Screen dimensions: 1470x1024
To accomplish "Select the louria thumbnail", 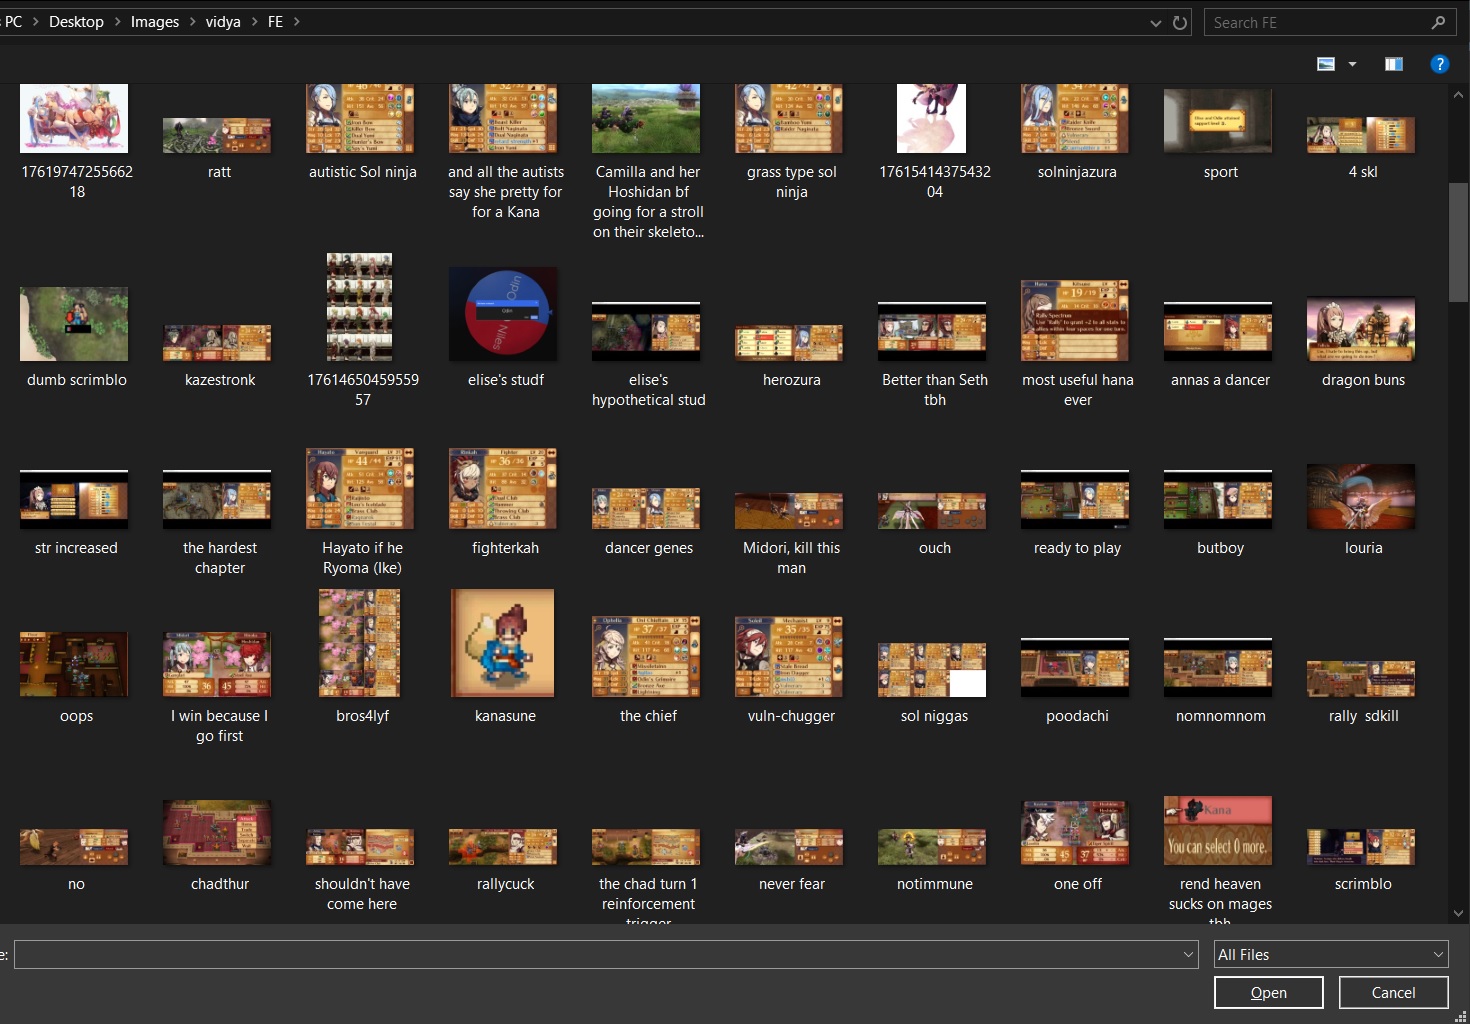I will [x=1361, y=496].
